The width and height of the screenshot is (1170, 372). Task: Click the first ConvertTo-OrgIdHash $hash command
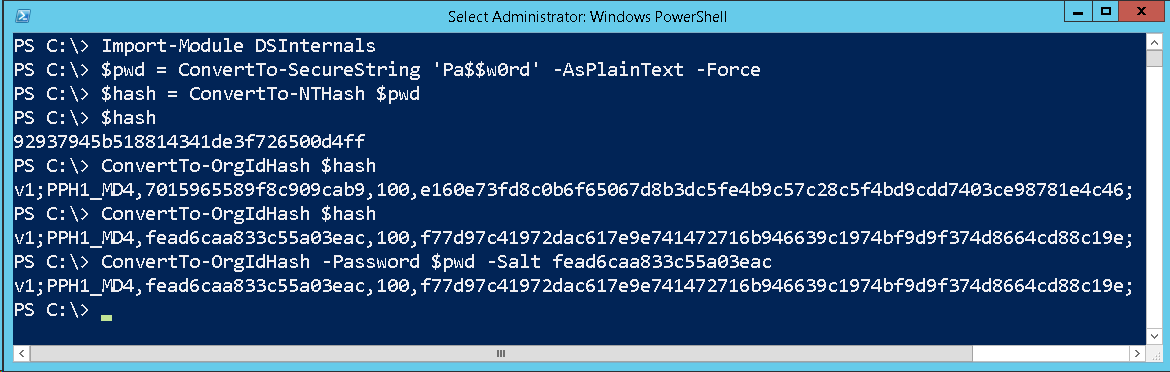coord(195,165)
